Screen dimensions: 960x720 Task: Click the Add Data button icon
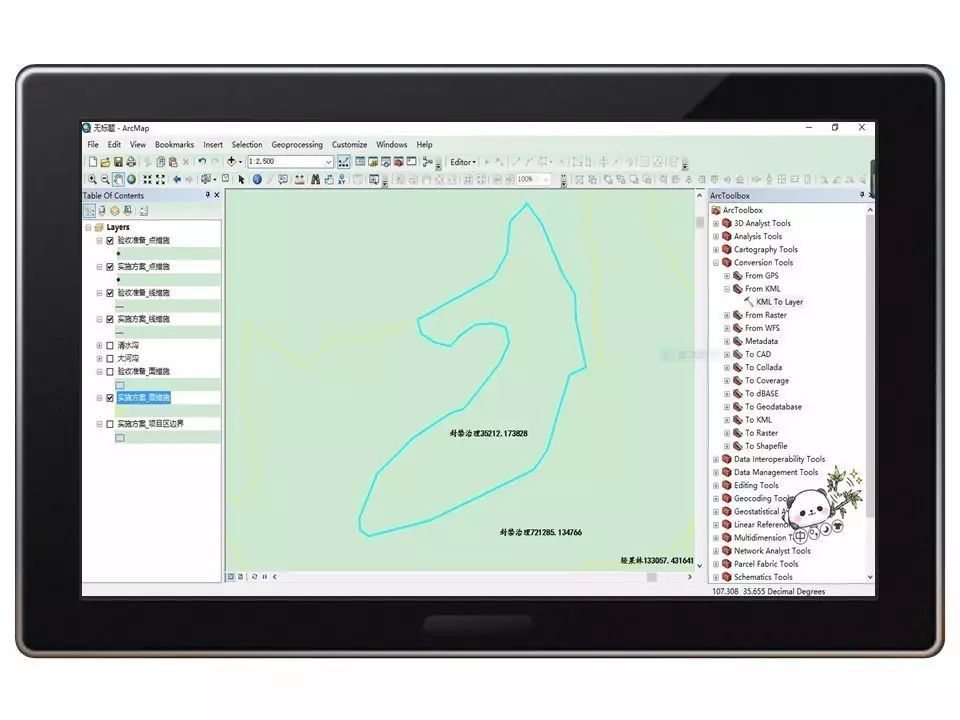click(232, 162)
